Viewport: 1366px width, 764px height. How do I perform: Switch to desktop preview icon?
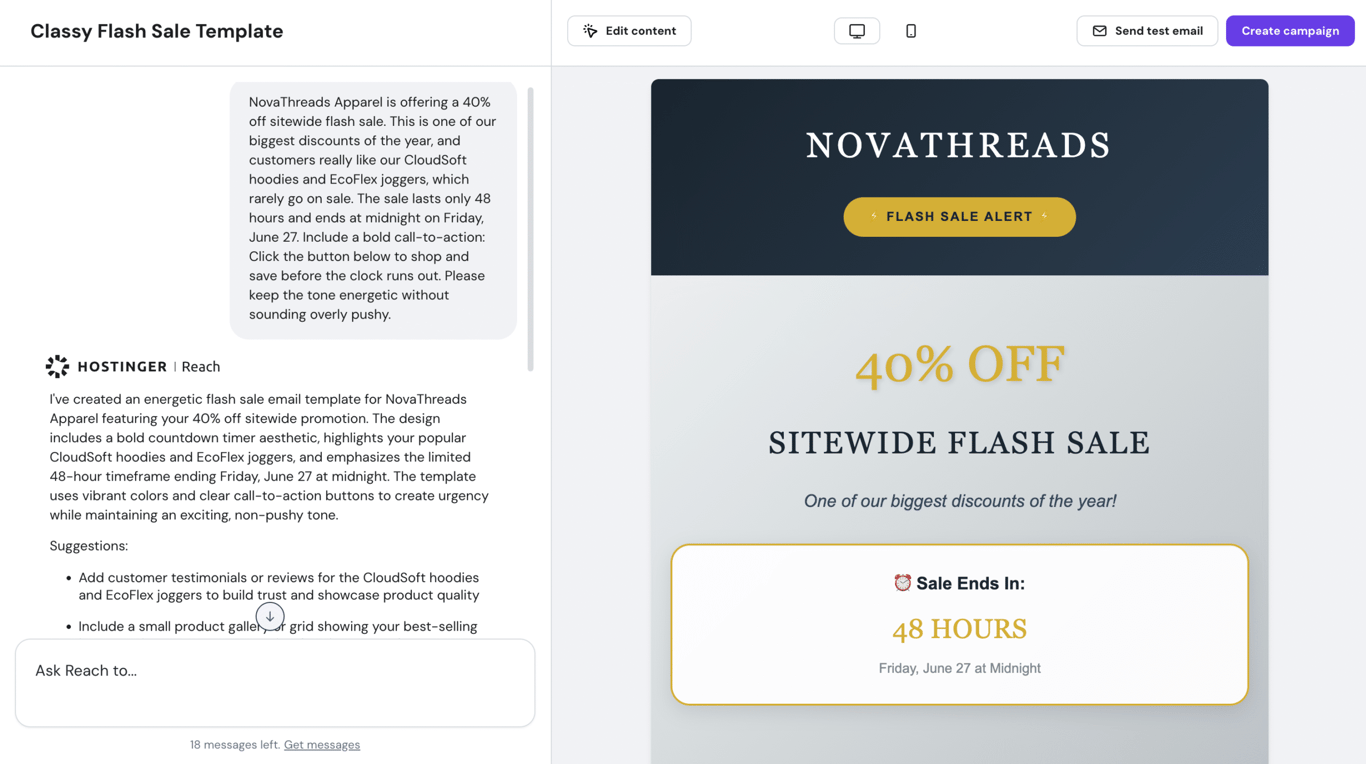pyautogui.click(x=857, y=30)
